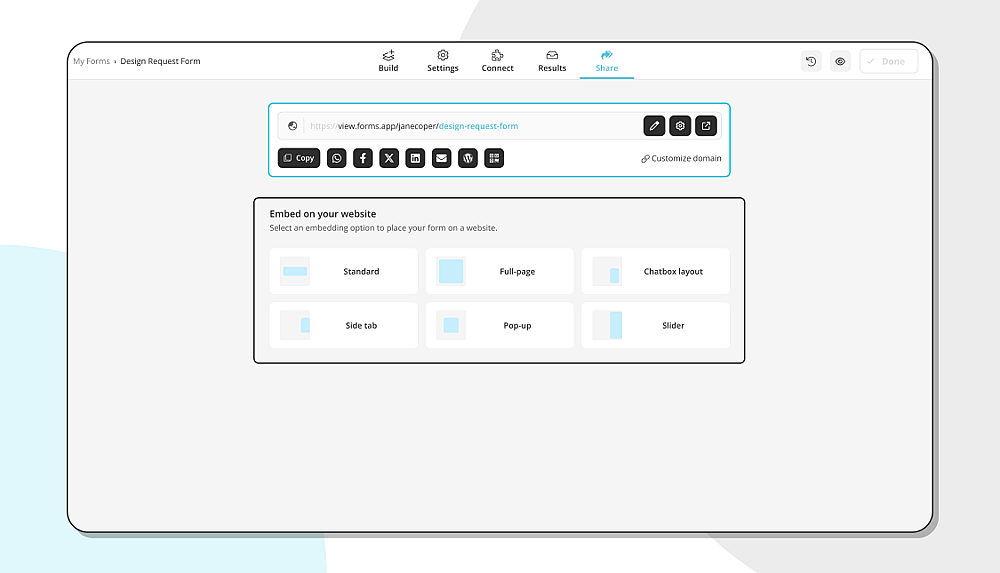1000x573 pixels.
Task: Open version history clock icon
Action: (811, 61)
